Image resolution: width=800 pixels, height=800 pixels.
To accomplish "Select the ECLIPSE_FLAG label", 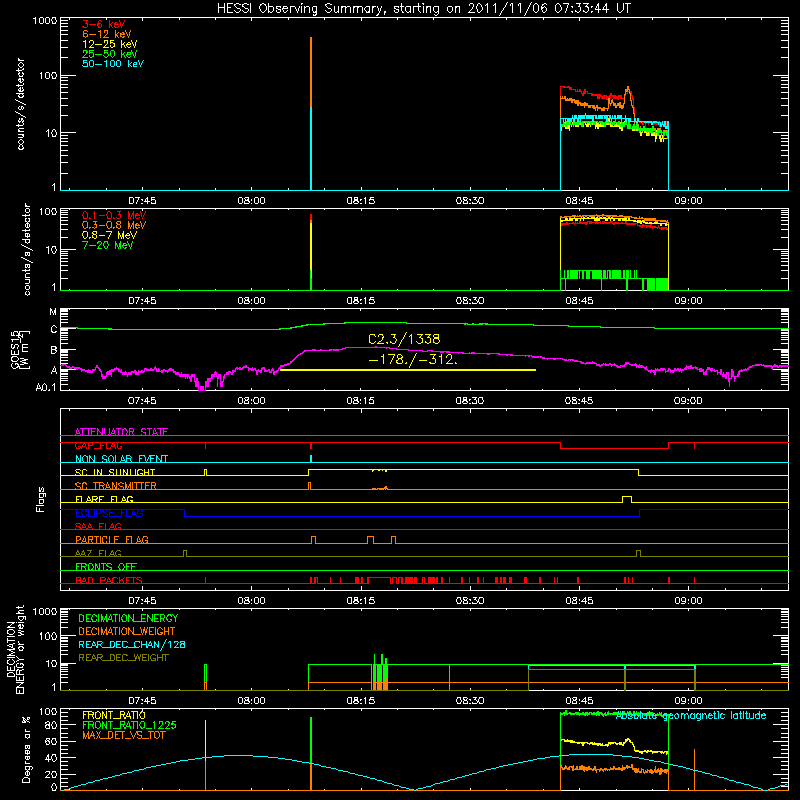I will coord(109,513).
